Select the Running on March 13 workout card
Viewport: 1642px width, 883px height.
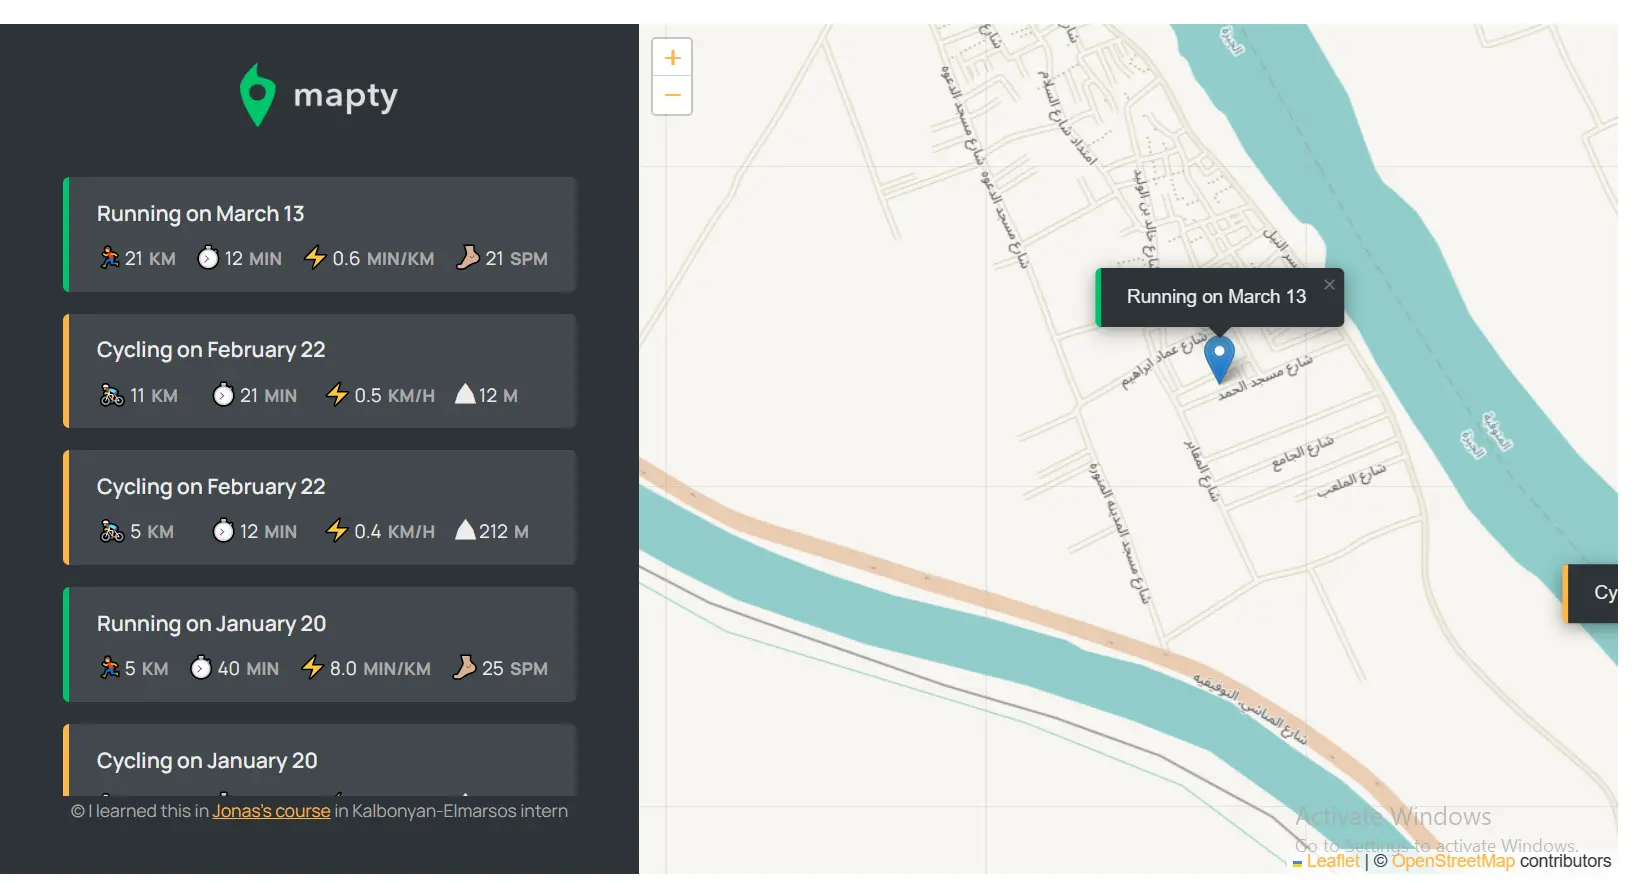tap(320, 235)
